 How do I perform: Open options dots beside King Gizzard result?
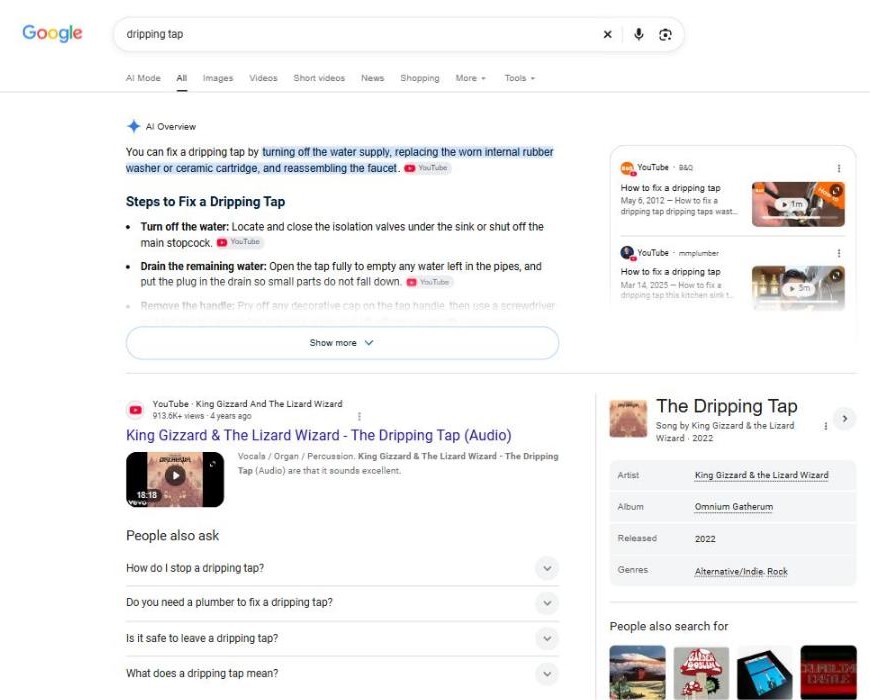pos(360,416)
